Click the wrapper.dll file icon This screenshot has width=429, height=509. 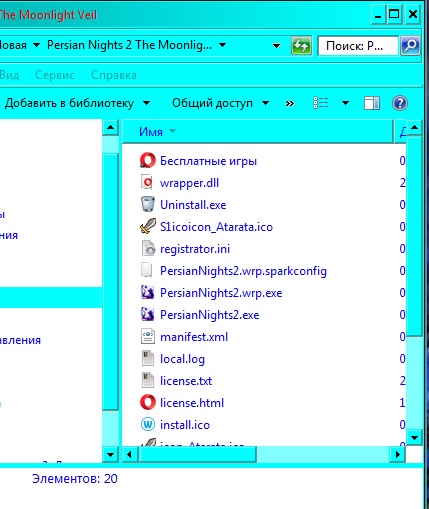coord(148,182)
